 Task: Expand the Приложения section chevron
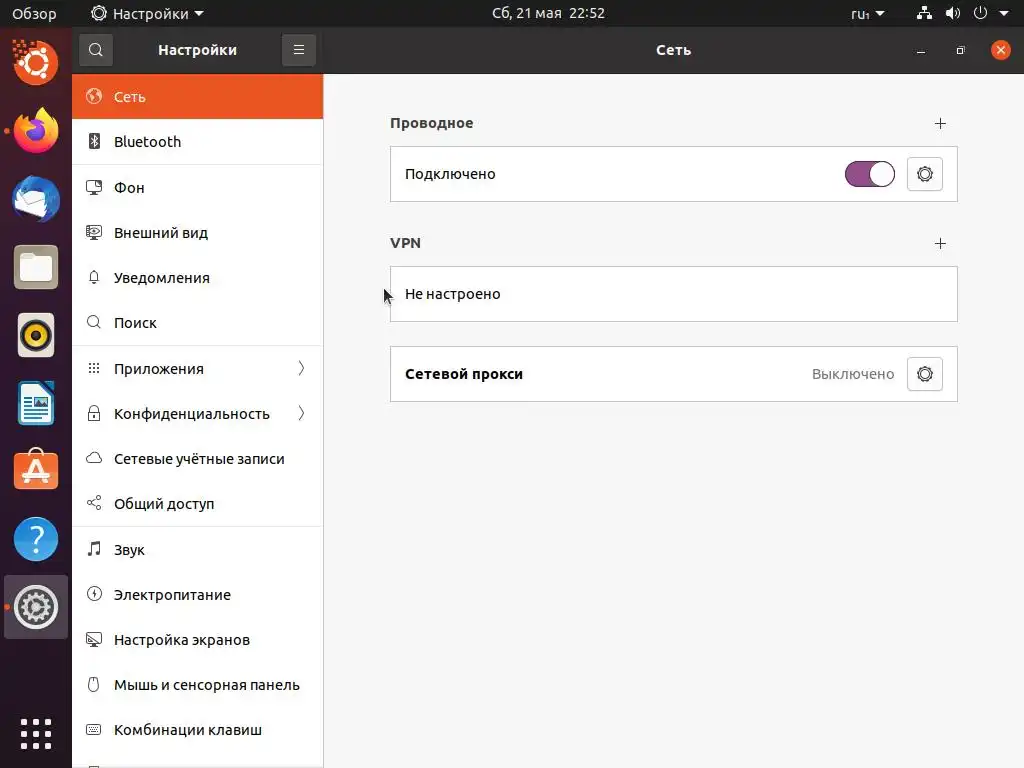click(x=301, y=368)
